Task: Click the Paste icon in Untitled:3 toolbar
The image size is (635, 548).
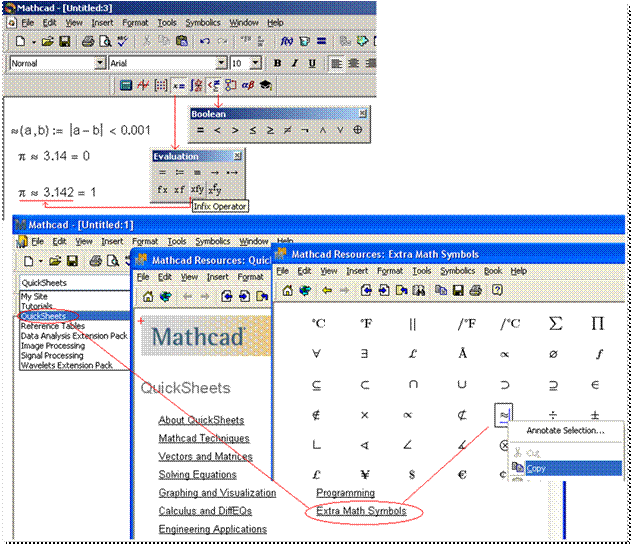Action: (x=182, y=41)
